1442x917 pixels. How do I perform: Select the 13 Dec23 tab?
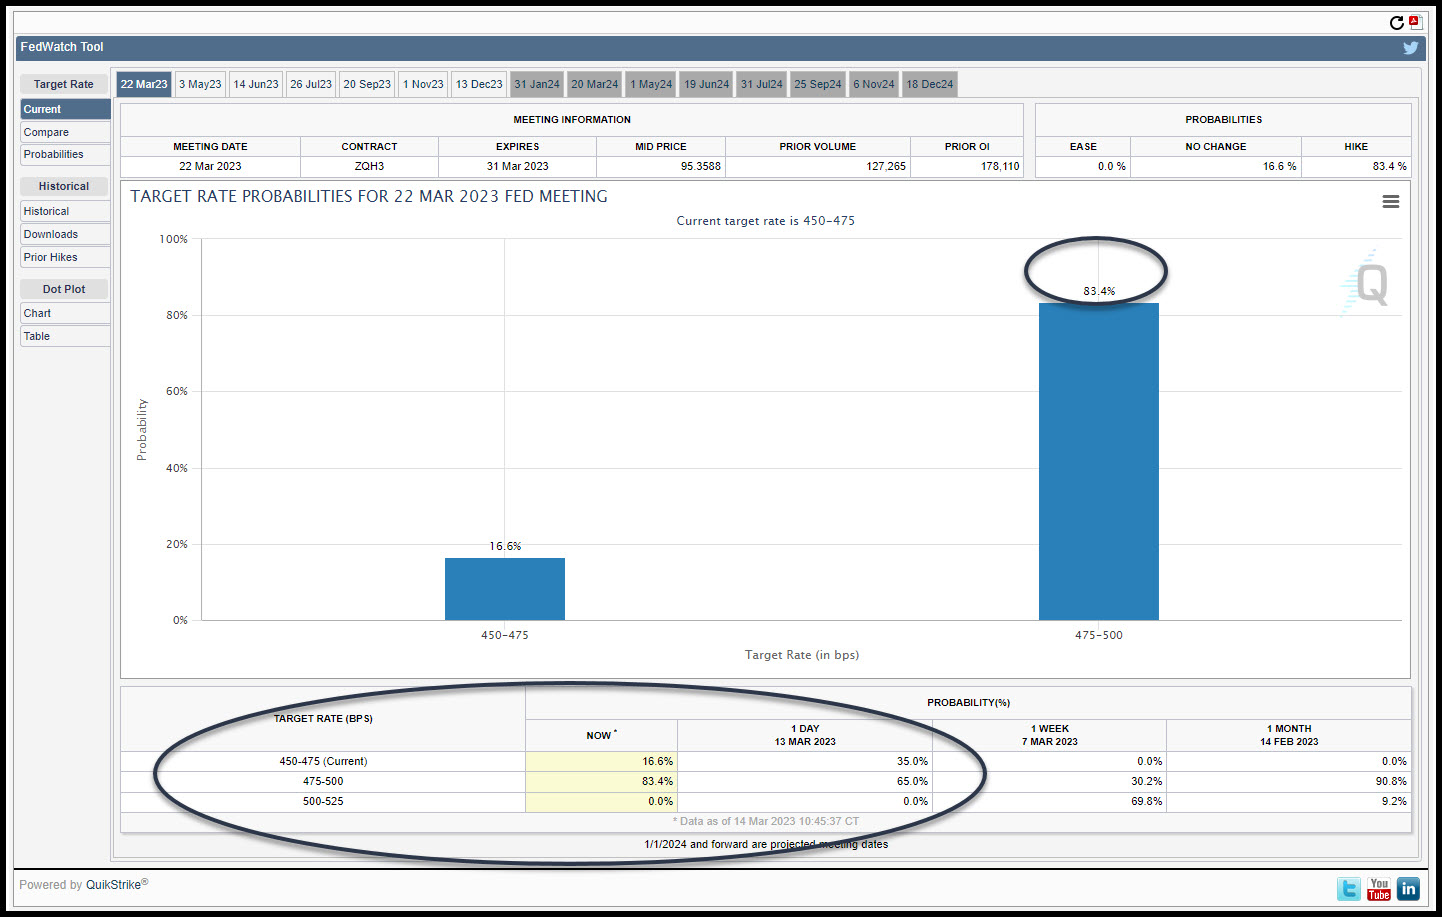479,84
